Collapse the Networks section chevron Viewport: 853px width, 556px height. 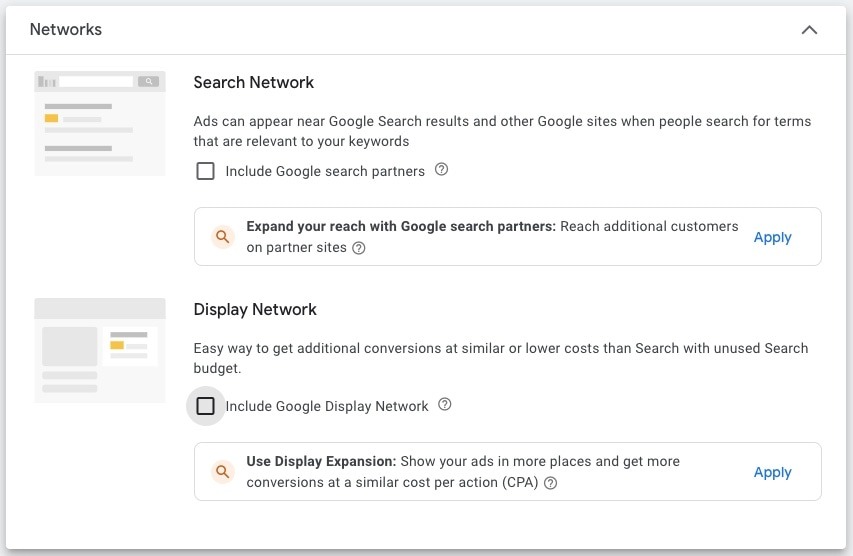(x=809, y=30)
